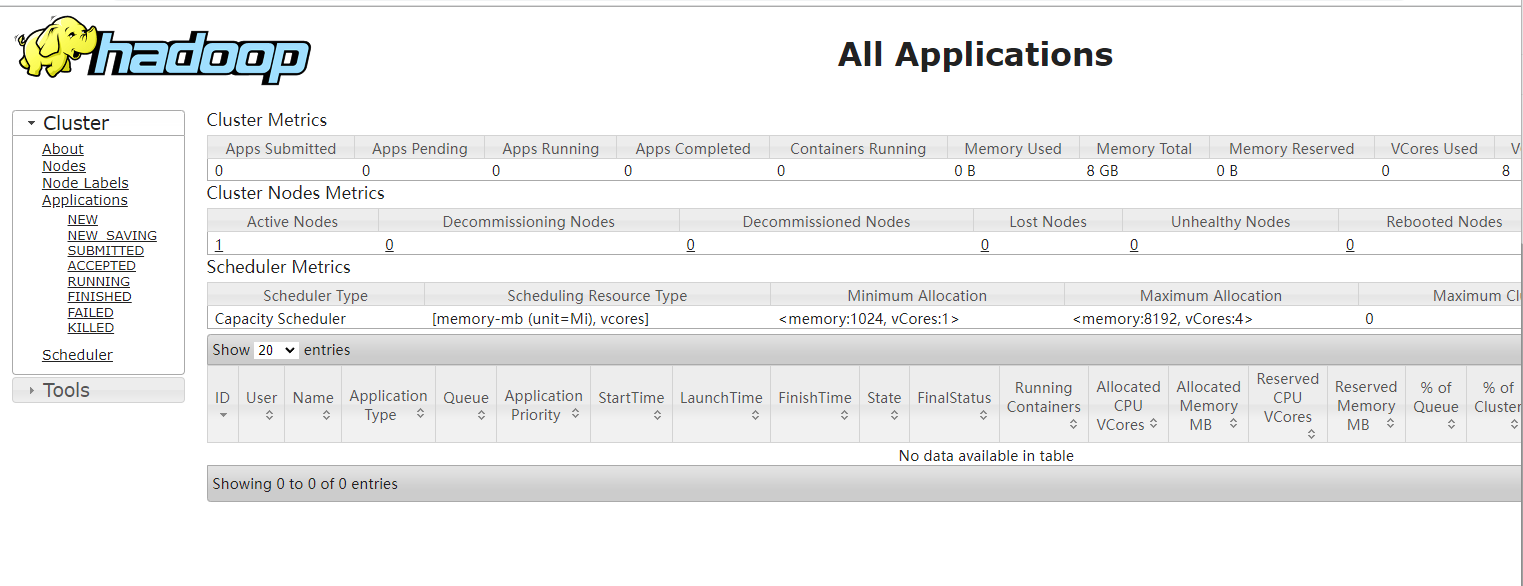The height and width of the screenshot is (586, 1523).
Task: Filter applications by NEW state
Action: [83, 220]
